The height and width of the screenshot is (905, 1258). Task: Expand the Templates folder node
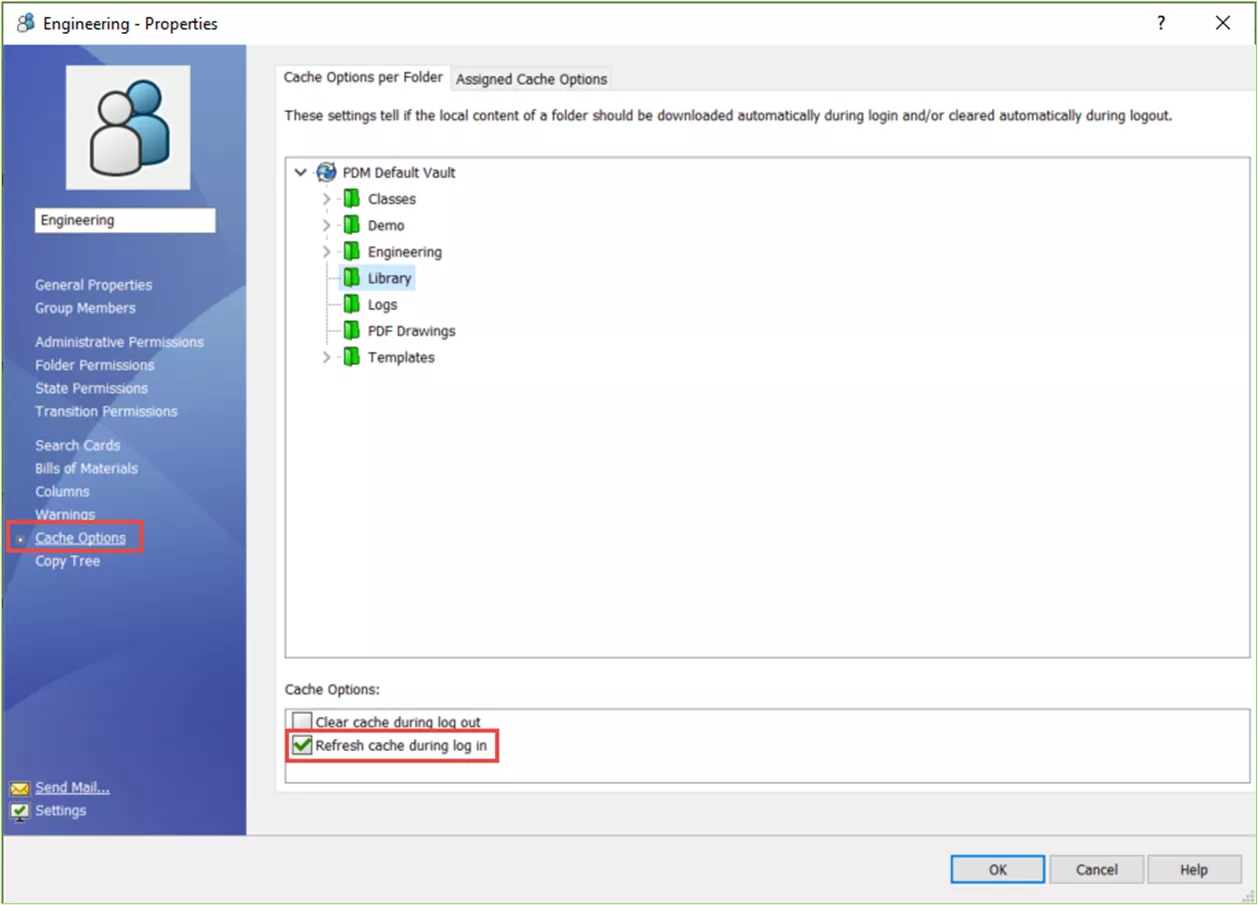coord(326,357)
